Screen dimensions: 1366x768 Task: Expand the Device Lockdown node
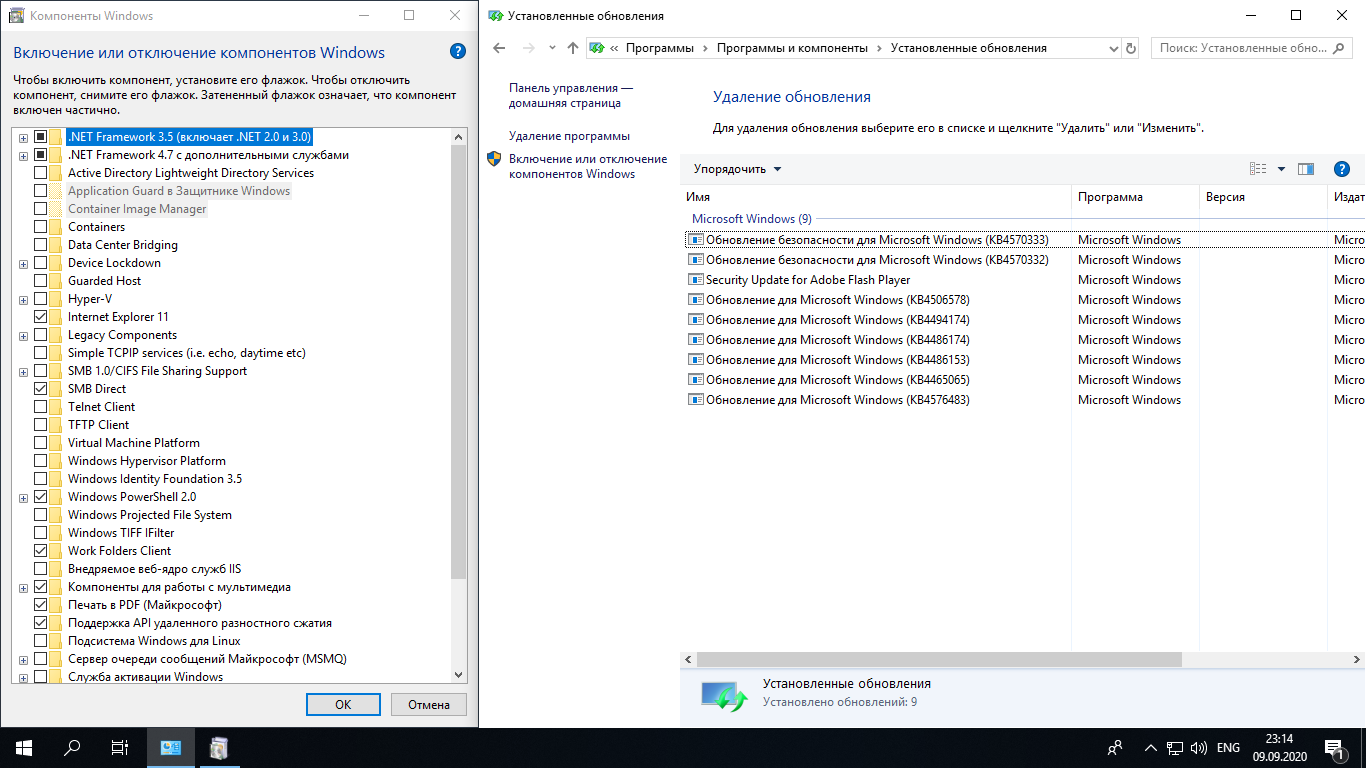23,263
